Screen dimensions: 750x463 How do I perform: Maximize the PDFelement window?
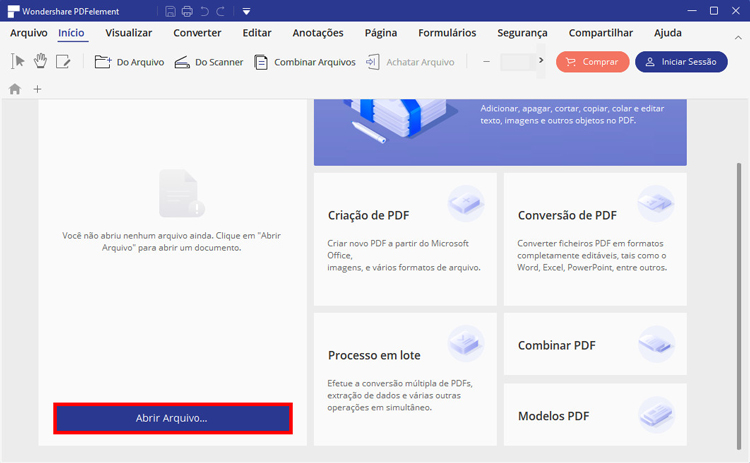(x=714, y=11)
